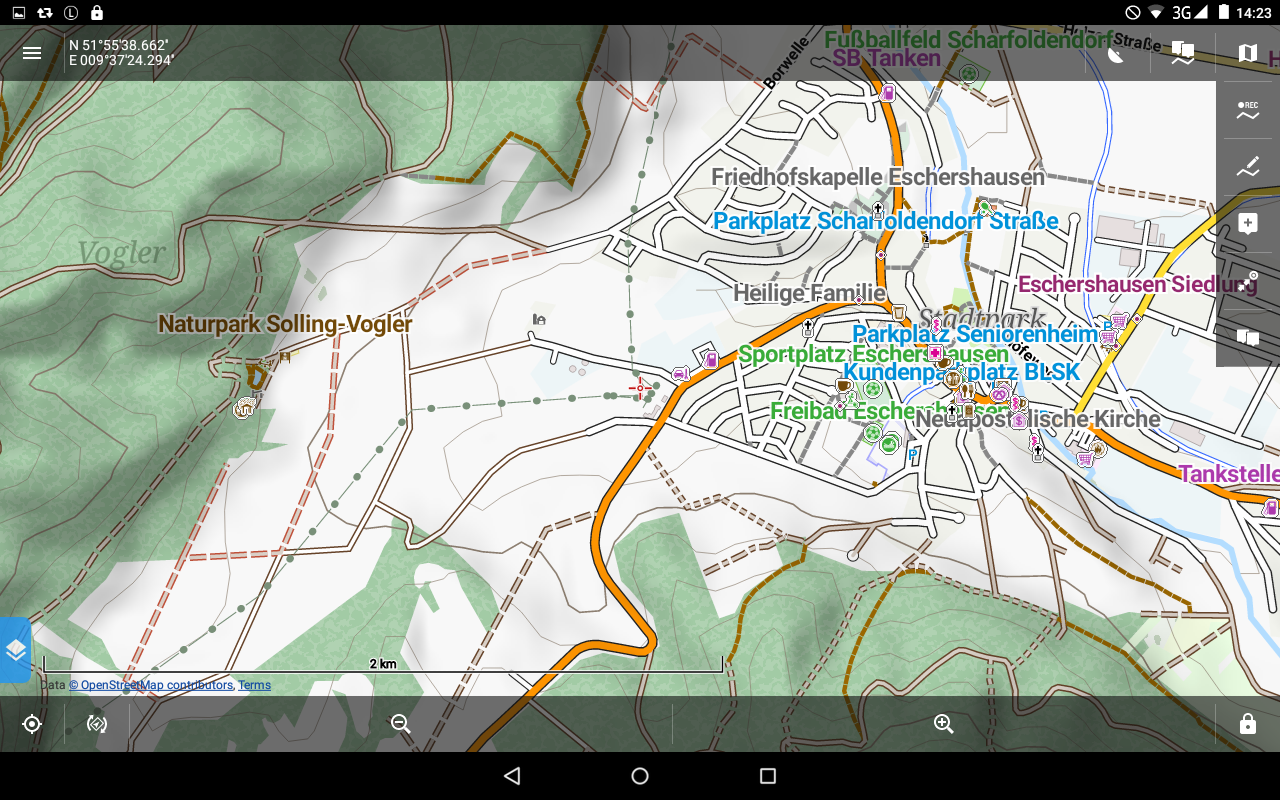Tap the 14:23 clock in the status bar
This screenshot has width=1280, height=800.
click(x=1253, y=13)
